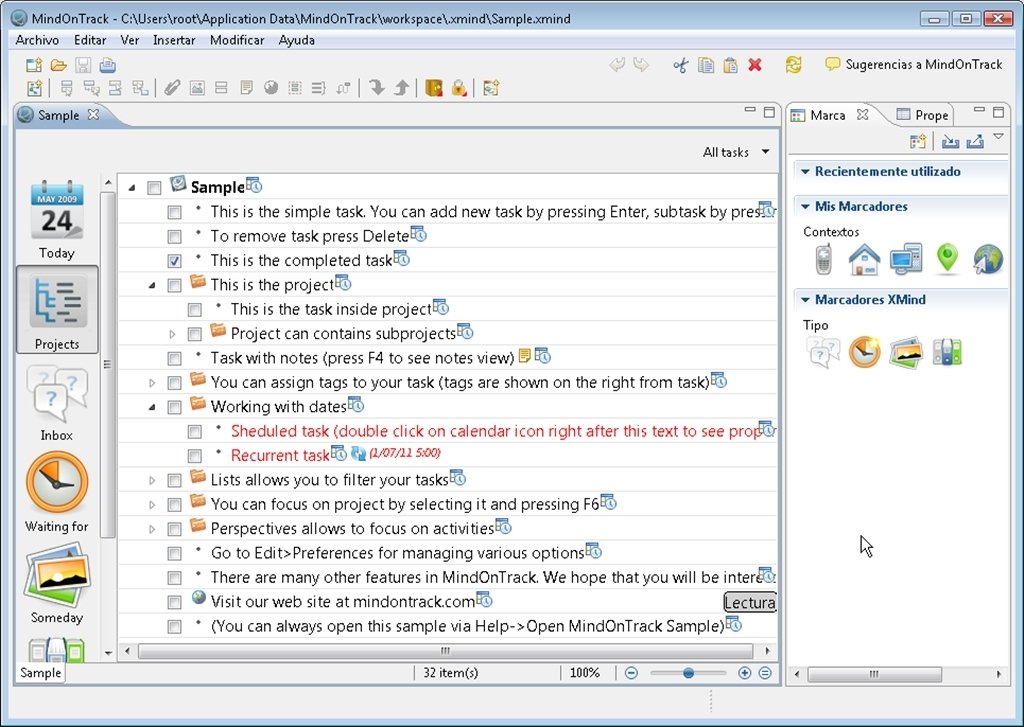Image resolution: width=1024 pixels, height=727 pixels.
Task: Check 'Task with notes' checkbox
Action: (x=174, y=359)
